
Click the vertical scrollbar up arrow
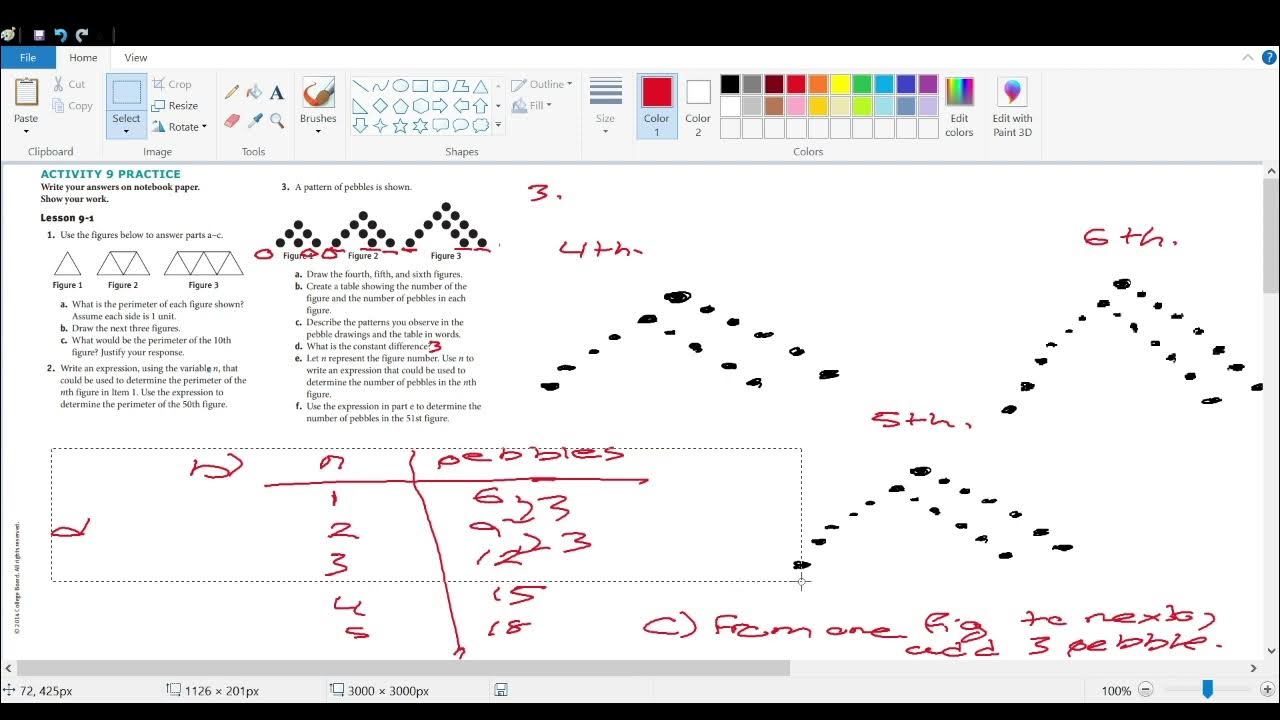[1270, 172]
